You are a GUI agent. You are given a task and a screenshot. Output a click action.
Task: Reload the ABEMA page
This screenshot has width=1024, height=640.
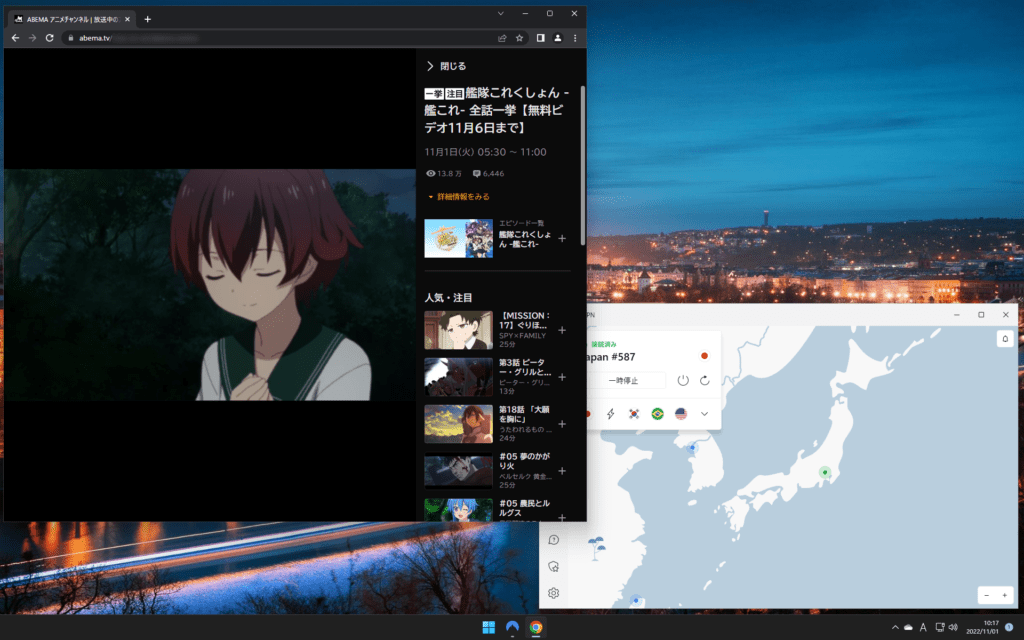50,38
